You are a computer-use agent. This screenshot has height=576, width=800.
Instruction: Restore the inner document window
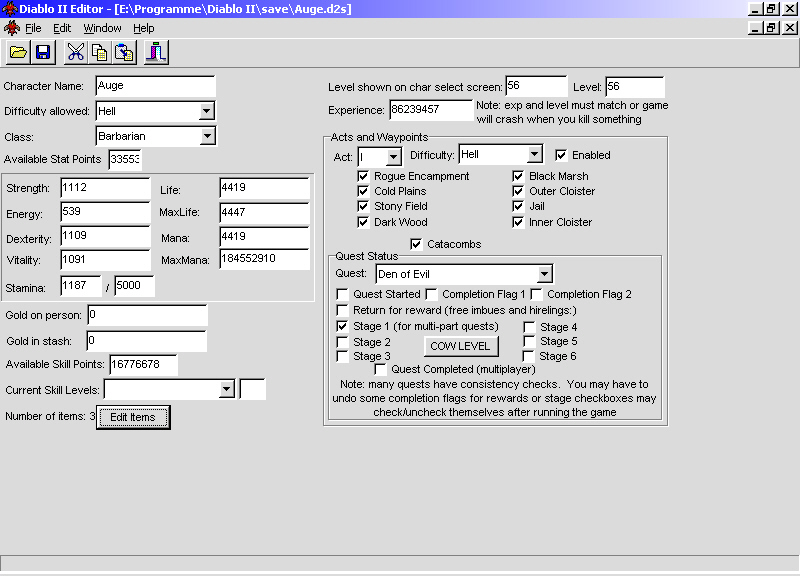point(770,28)
